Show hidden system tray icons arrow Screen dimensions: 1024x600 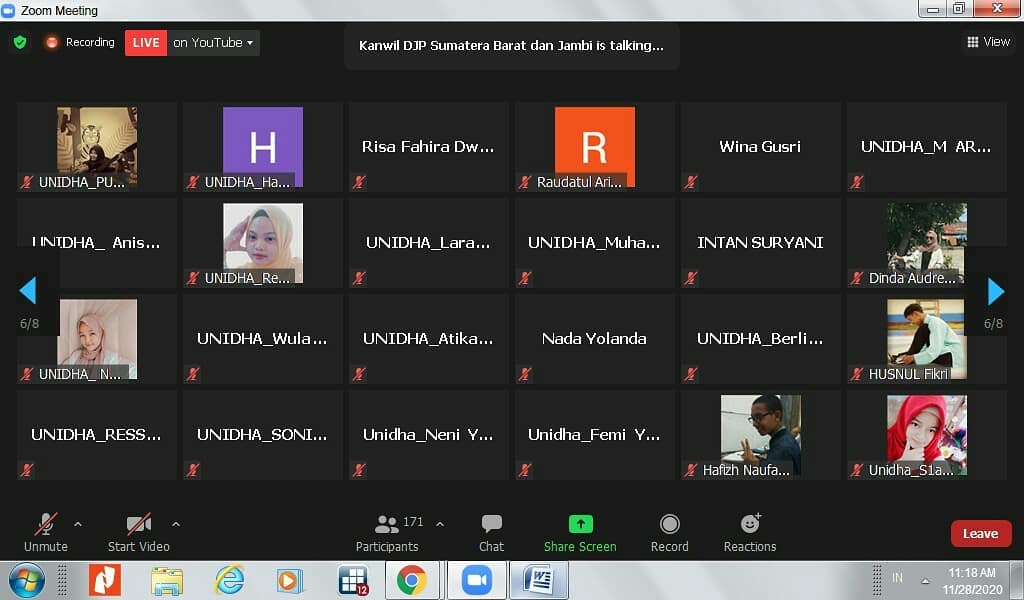click(x=925, y=580)
